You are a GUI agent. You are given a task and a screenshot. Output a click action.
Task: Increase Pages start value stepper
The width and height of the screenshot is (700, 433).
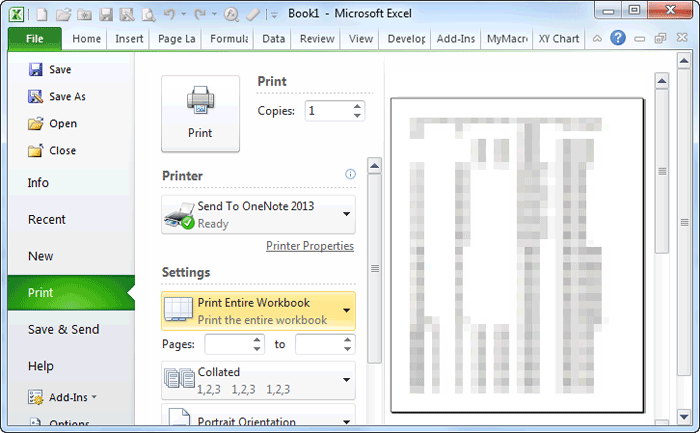[x=257, y=340]
